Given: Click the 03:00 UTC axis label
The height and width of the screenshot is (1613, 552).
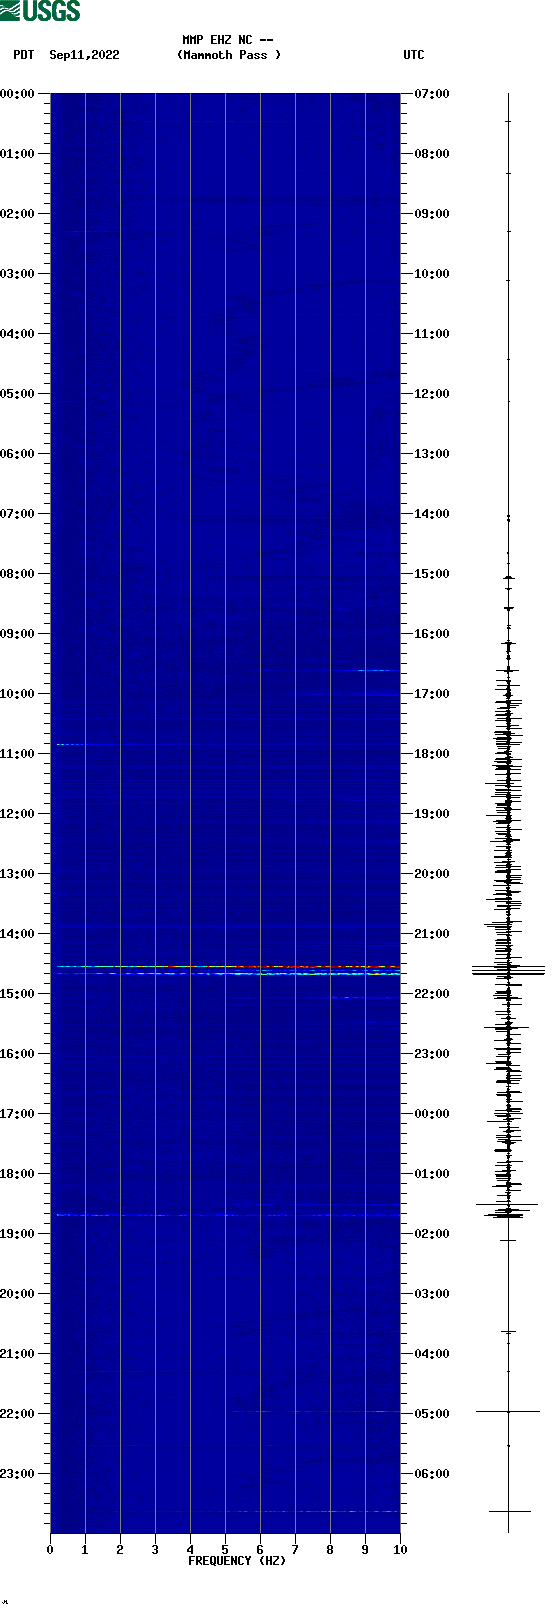Looking at the screenshot, I should tap(432, 1294).
